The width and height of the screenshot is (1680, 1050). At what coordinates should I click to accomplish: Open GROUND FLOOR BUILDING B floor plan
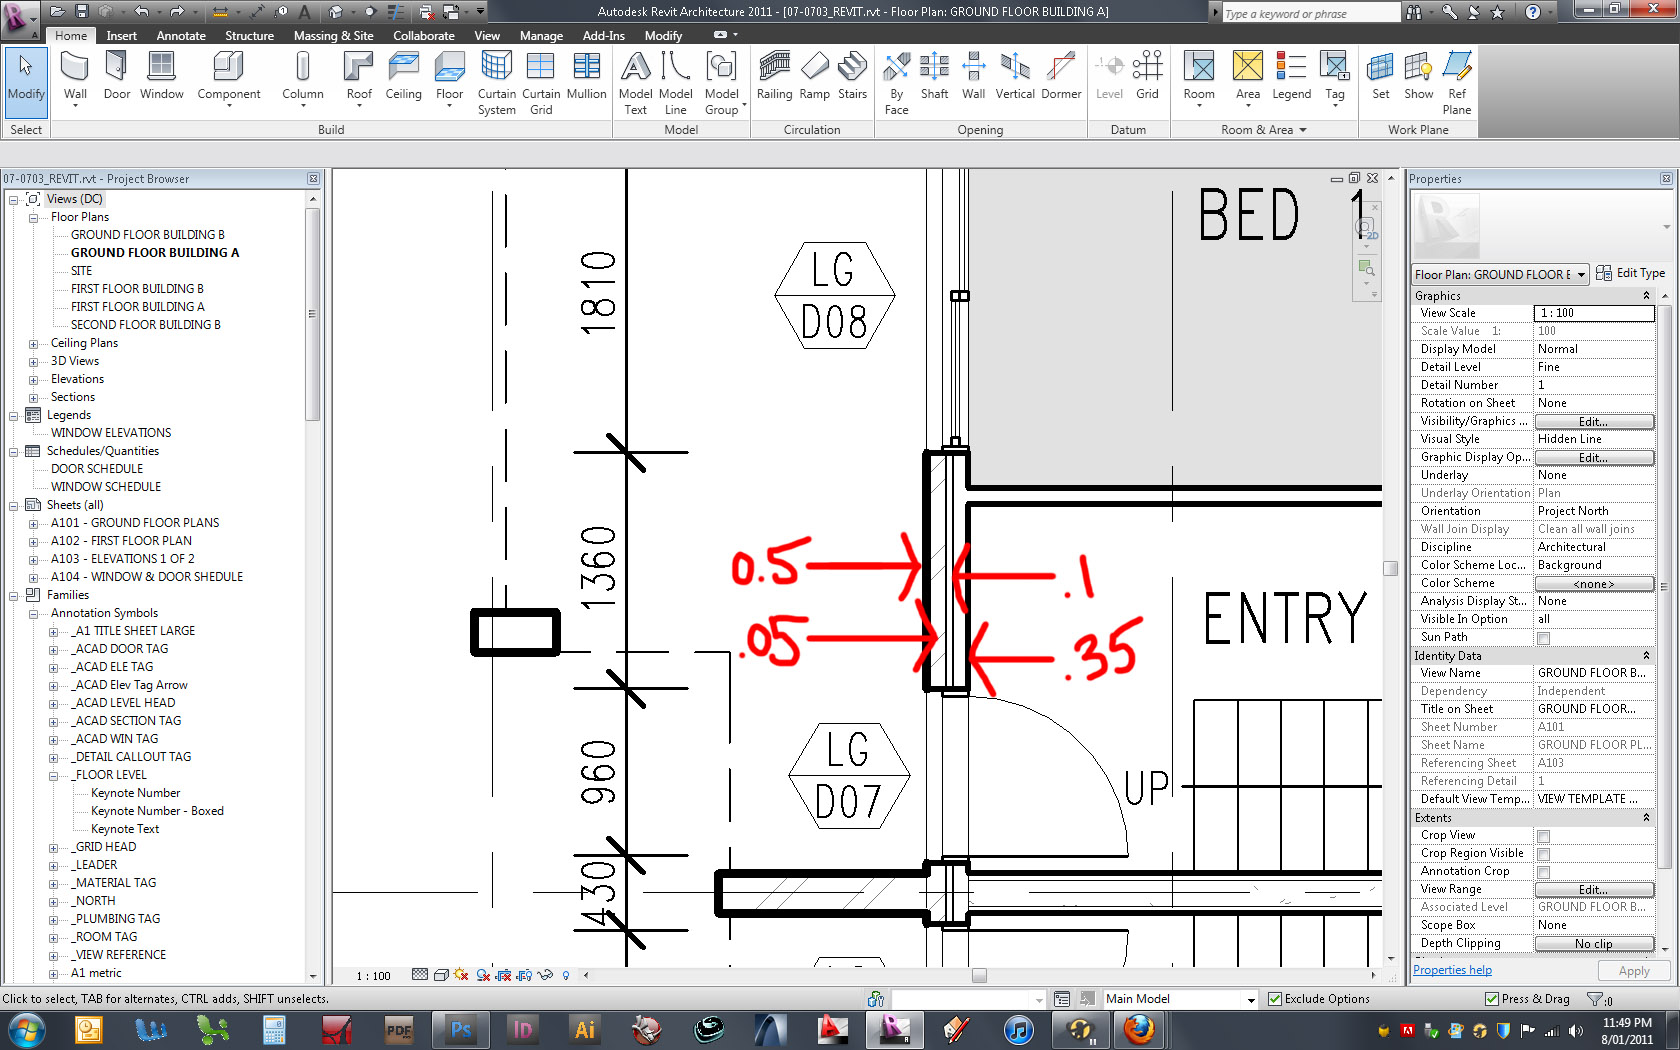(x=148, y=235)
